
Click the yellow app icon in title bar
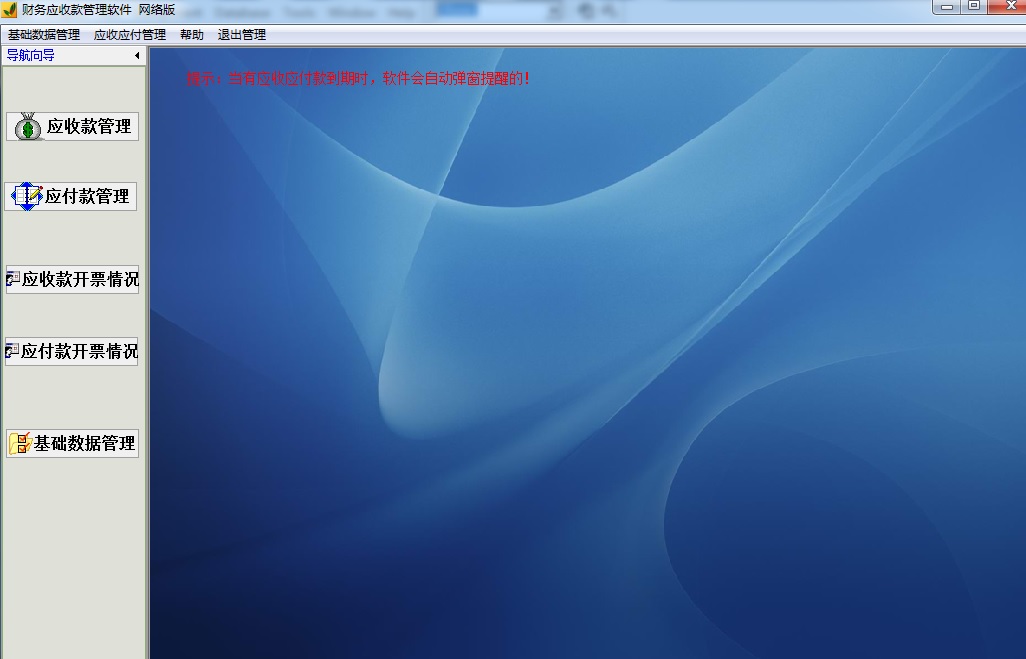[x=9, y=11]
